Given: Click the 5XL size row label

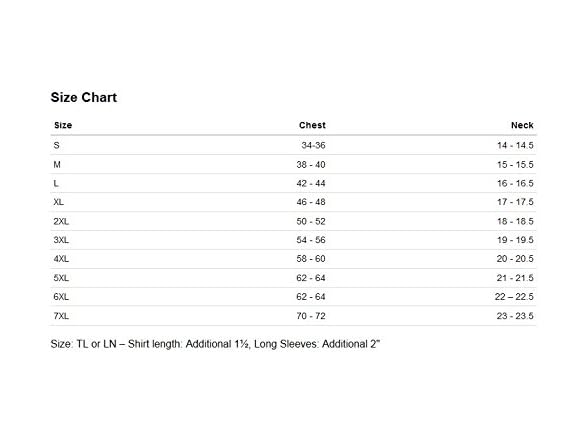Looking at the screenshot, I should point(61,278).
